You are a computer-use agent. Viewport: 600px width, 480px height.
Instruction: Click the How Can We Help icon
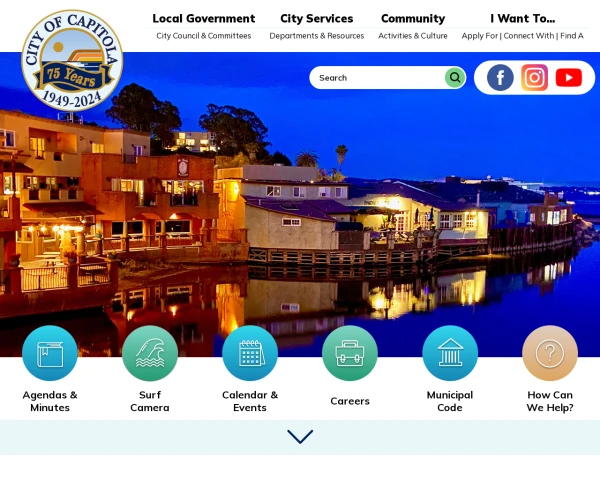point(550,353)
